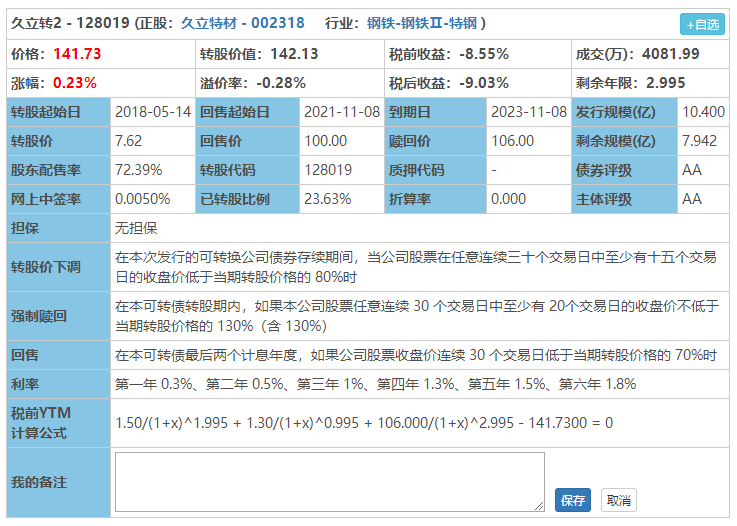Click the 成交(万) value 4081.99
The image size is (737, 526).
pos(671,54)
